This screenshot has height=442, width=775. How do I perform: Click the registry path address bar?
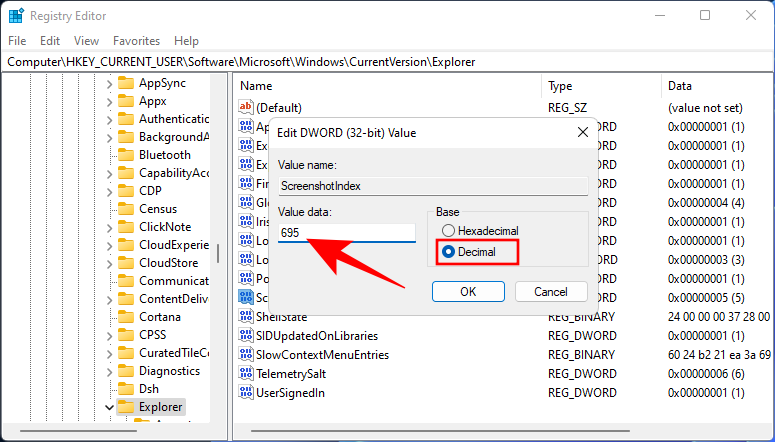[387, 61]
